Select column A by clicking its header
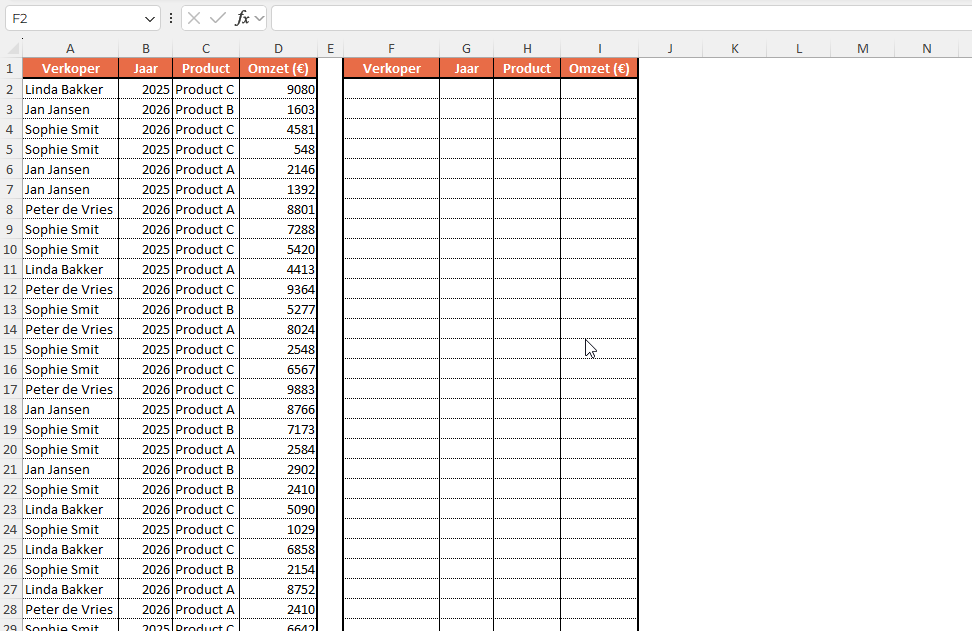The width and height of the screenshot is (972, 631). (70, 48)
